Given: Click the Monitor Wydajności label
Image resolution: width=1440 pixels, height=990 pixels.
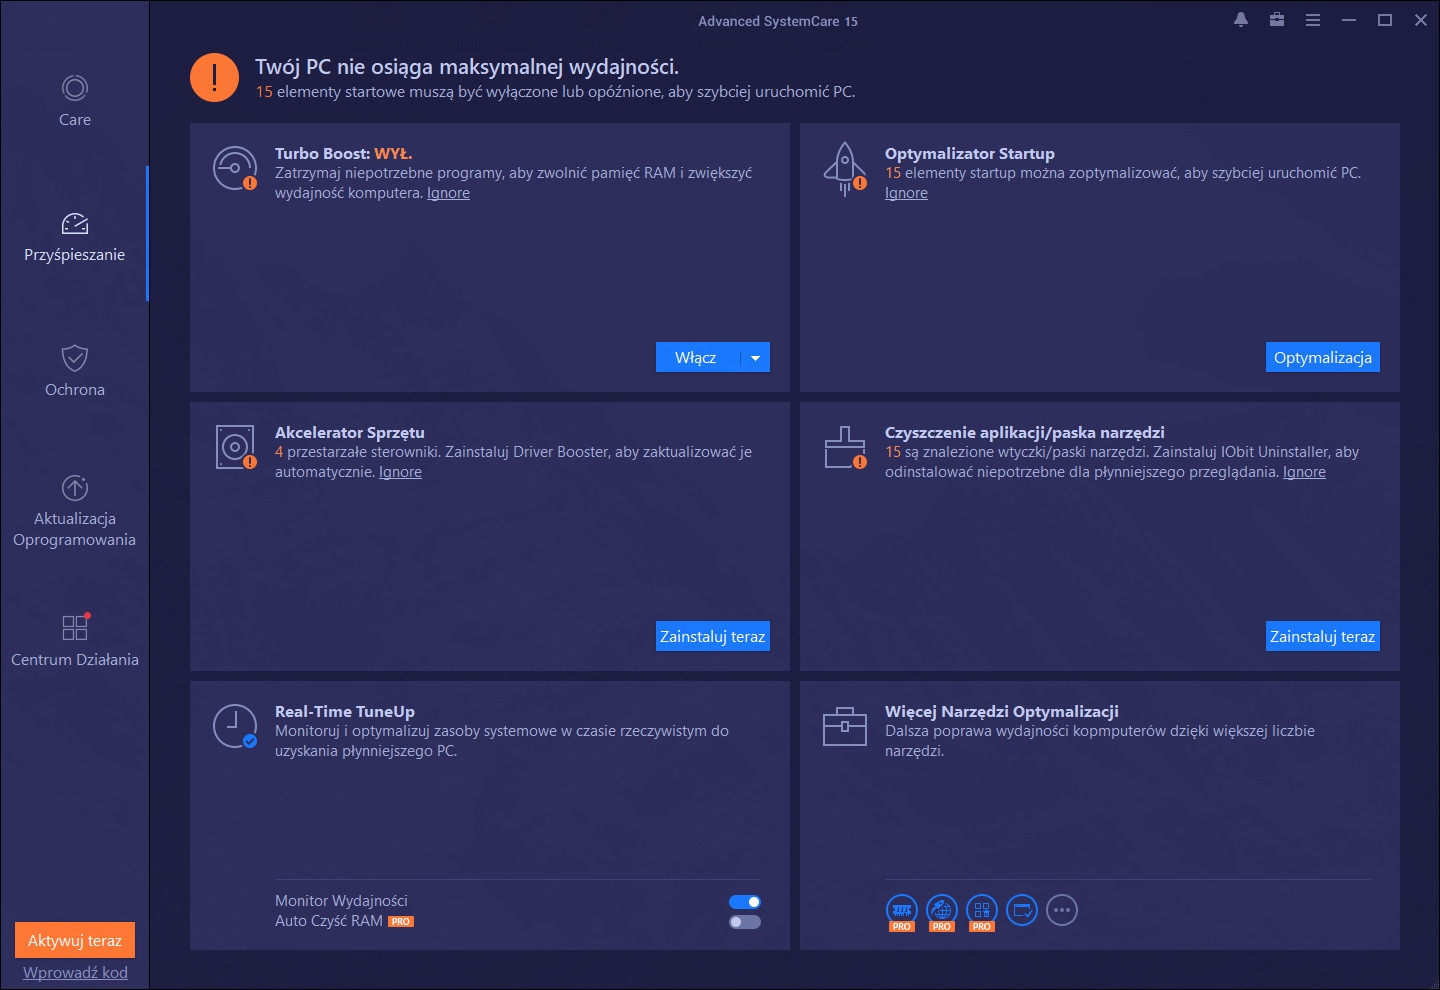Looking at the screenshot, I should coord(341,901).
